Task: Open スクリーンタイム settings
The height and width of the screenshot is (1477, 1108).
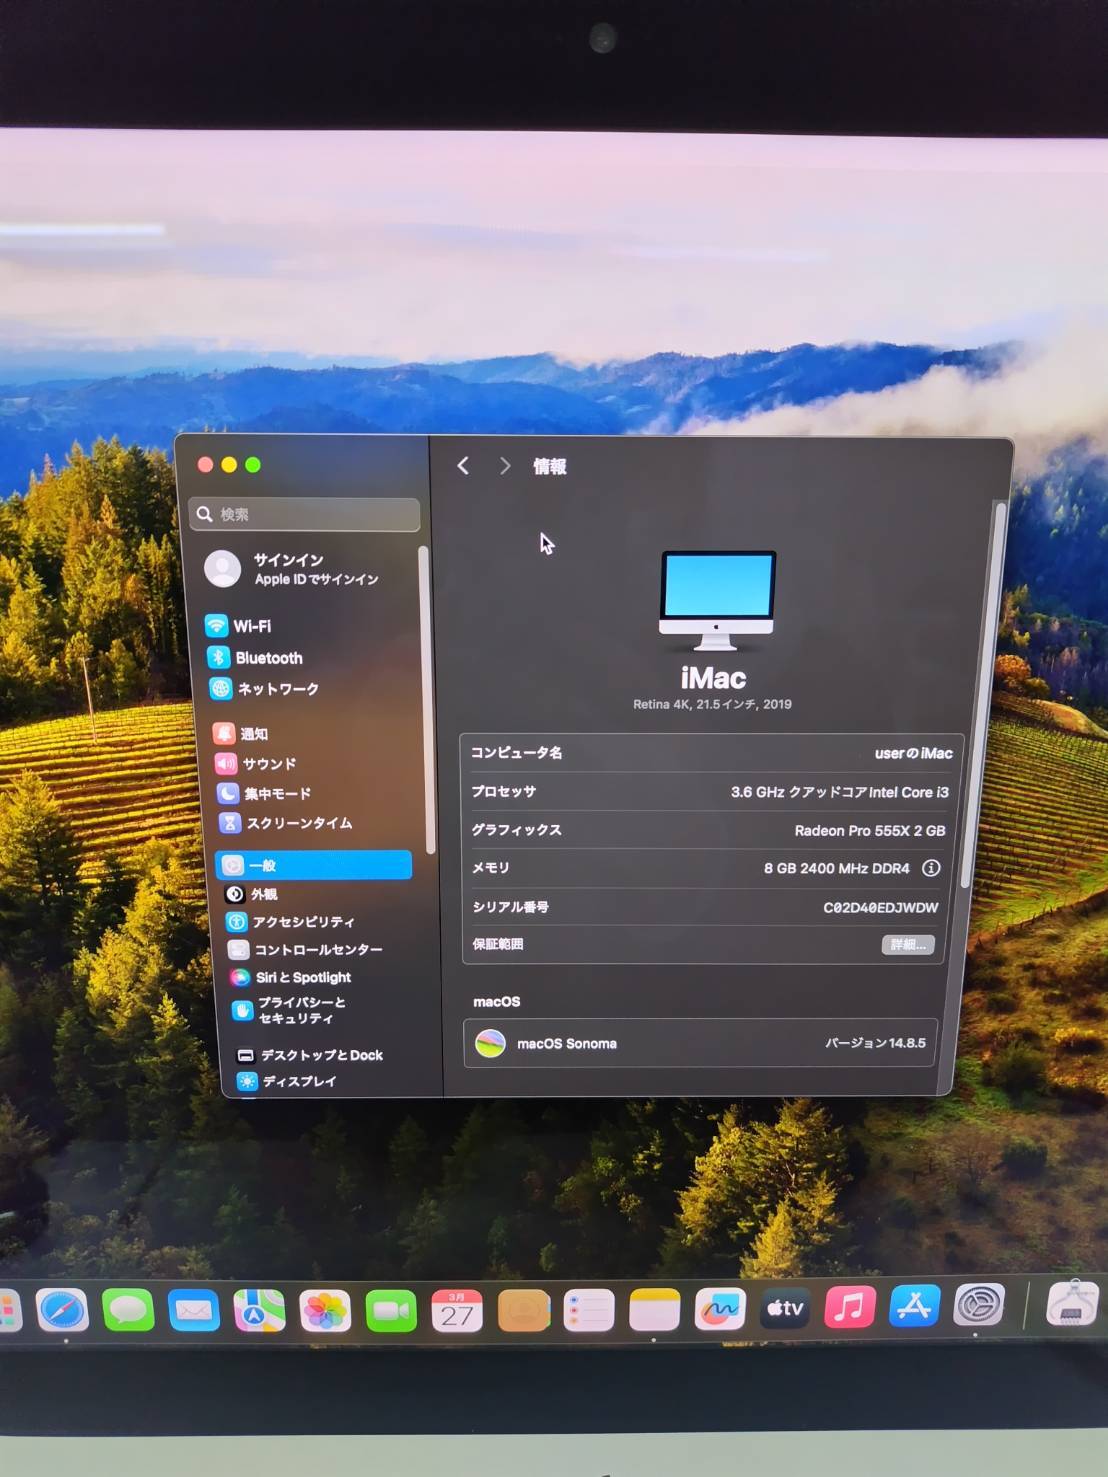Action: click(286, 823)
